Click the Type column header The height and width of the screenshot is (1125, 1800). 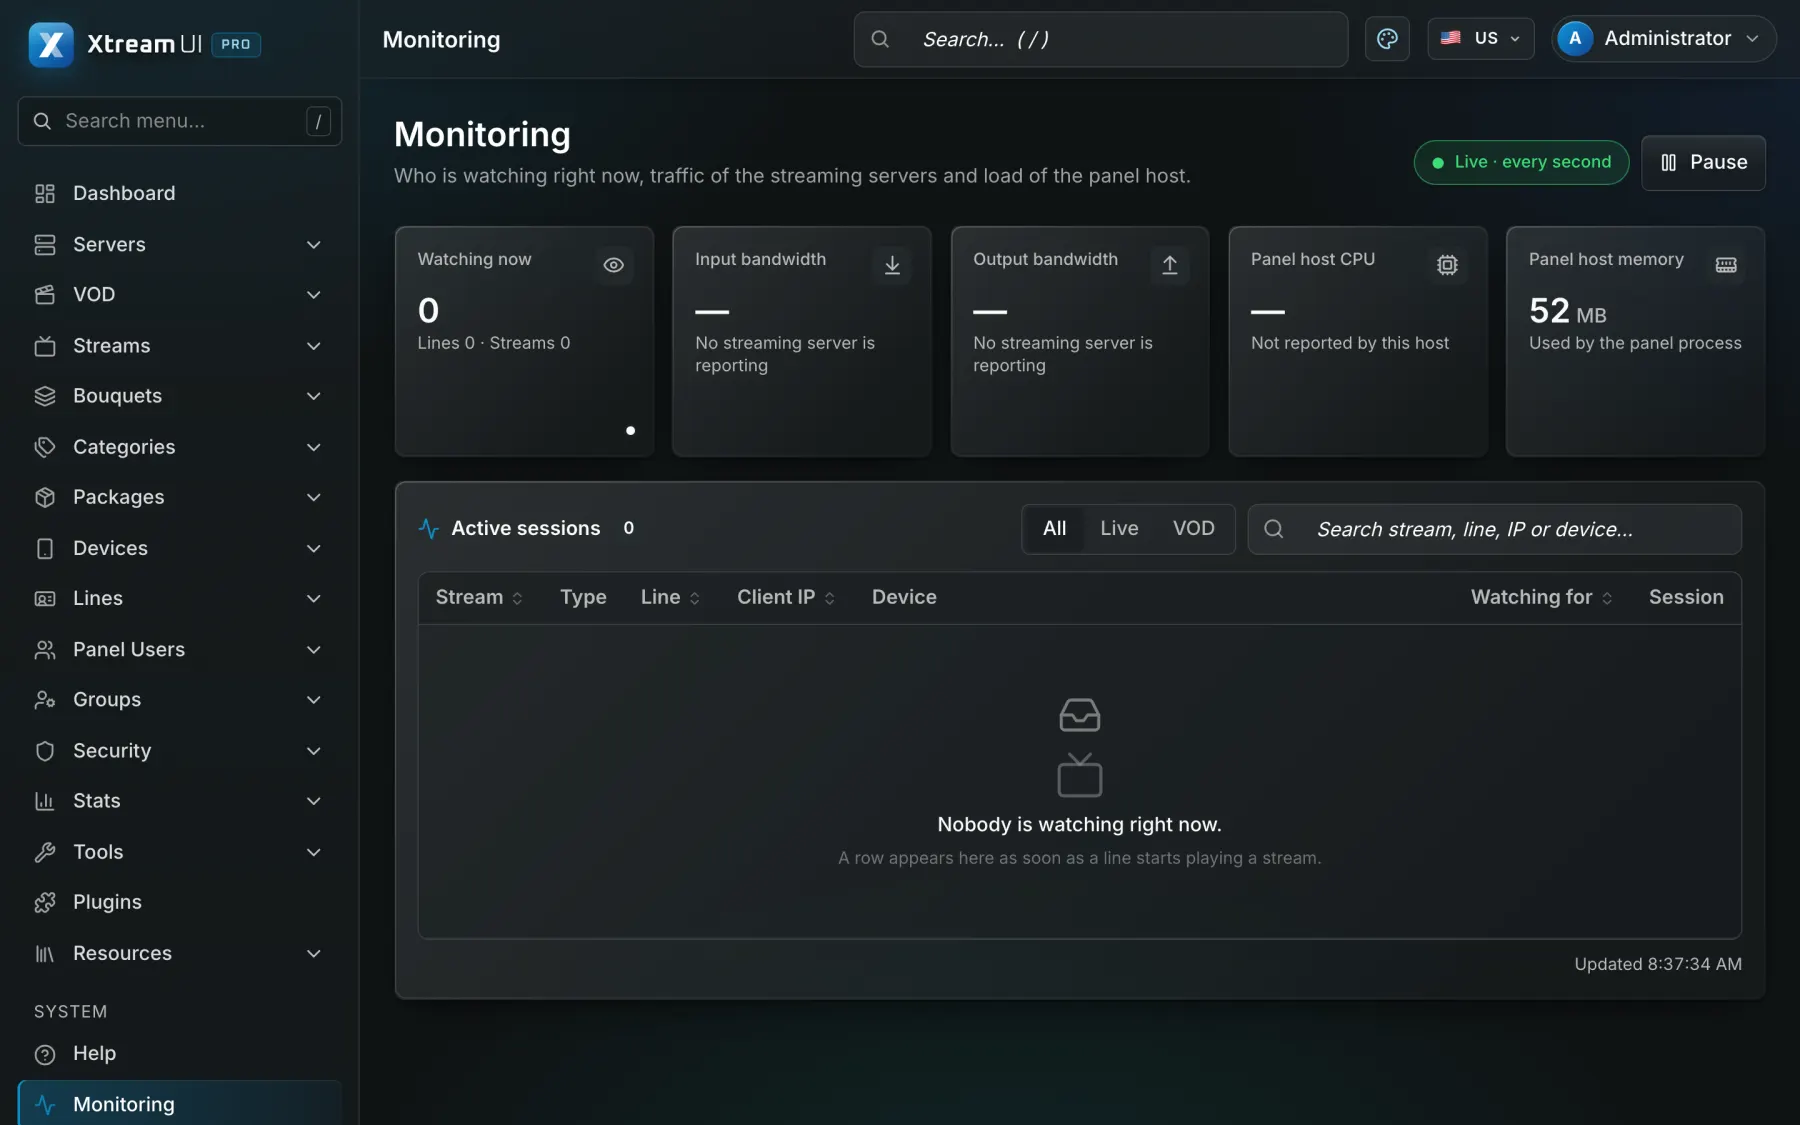(x=583, y=597)
